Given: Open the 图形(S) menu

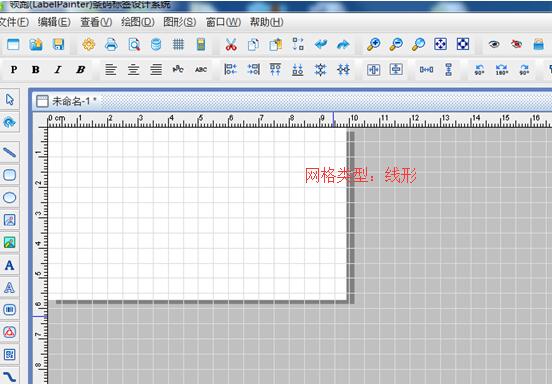Looking at the screenshot, I should tap(180, 22).
